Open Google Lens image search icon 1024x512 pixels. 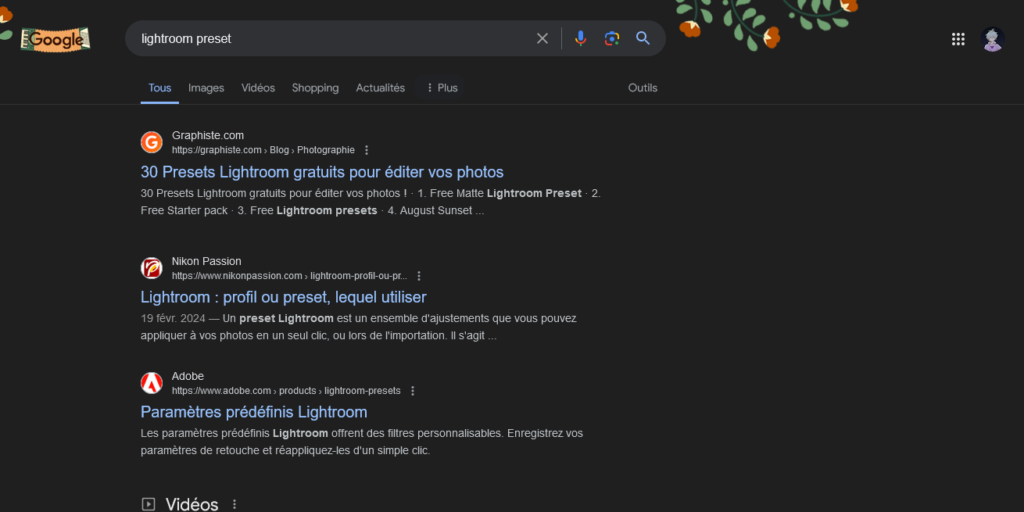pos(611,39)
